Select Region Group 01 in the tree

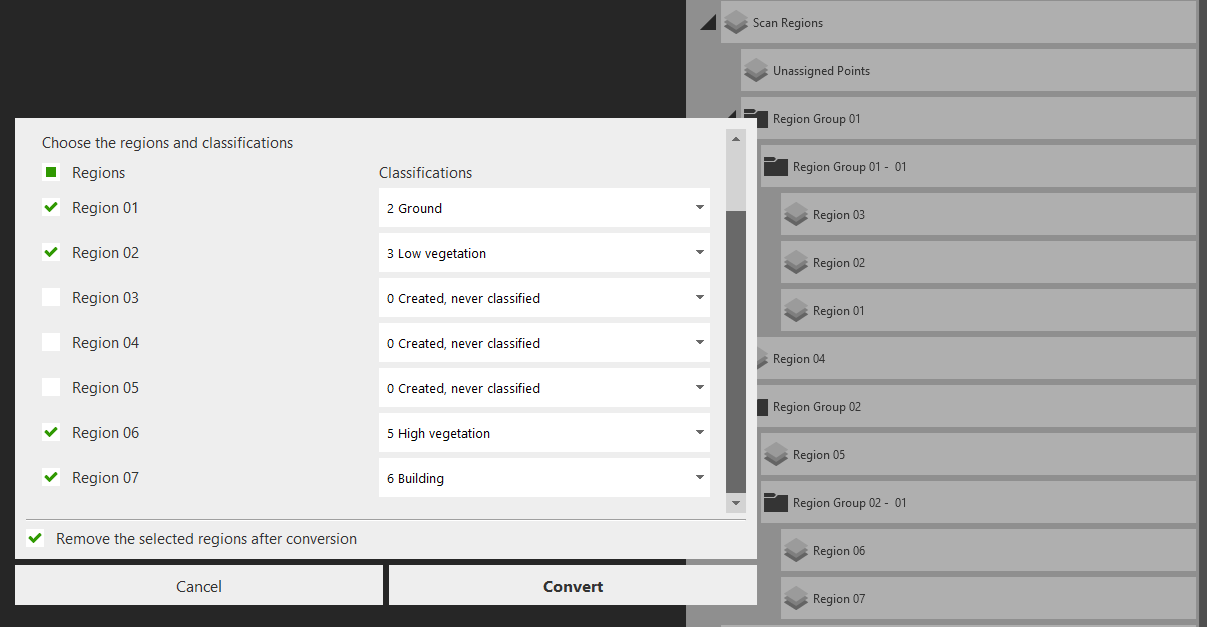968,118
